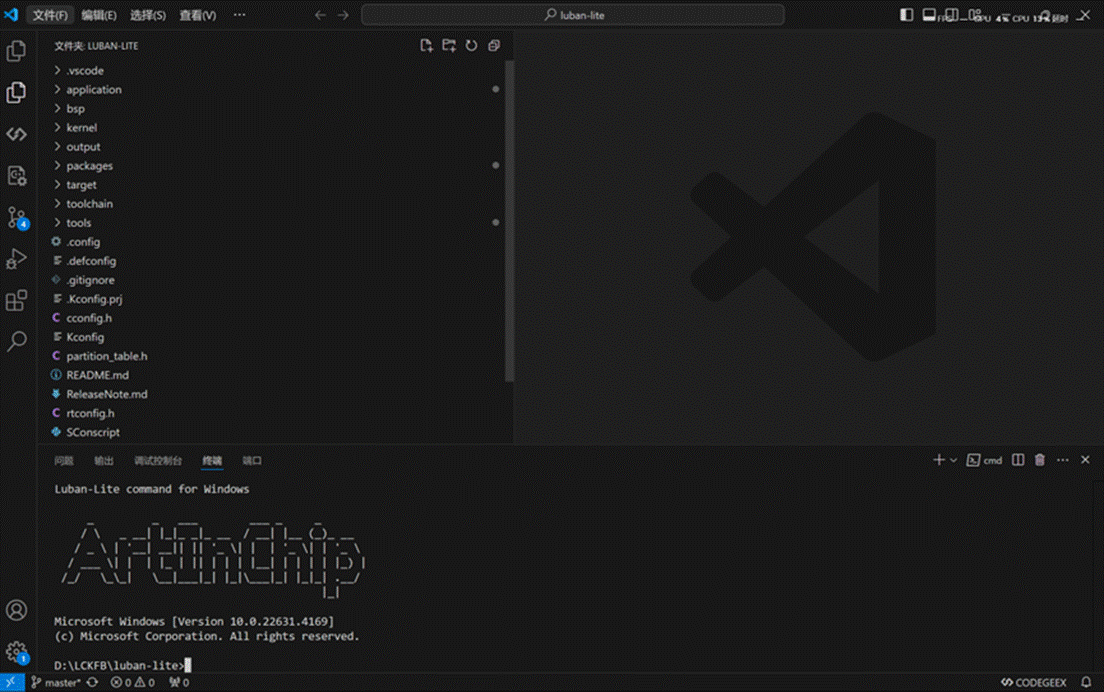Click the ports count 0 in status bar
The width and height of the screenshot is (1104, 692).
point(179,682)
